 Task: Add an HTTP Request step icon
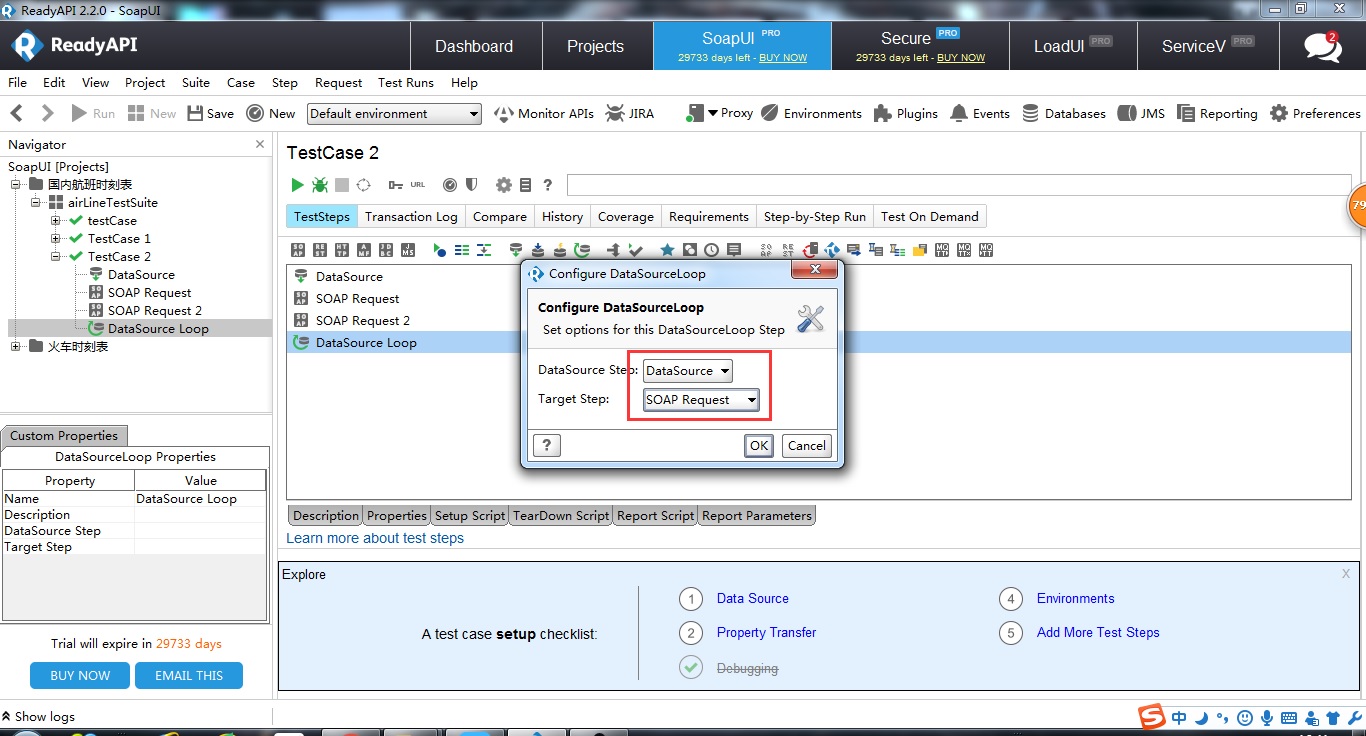tap(342, 250)
